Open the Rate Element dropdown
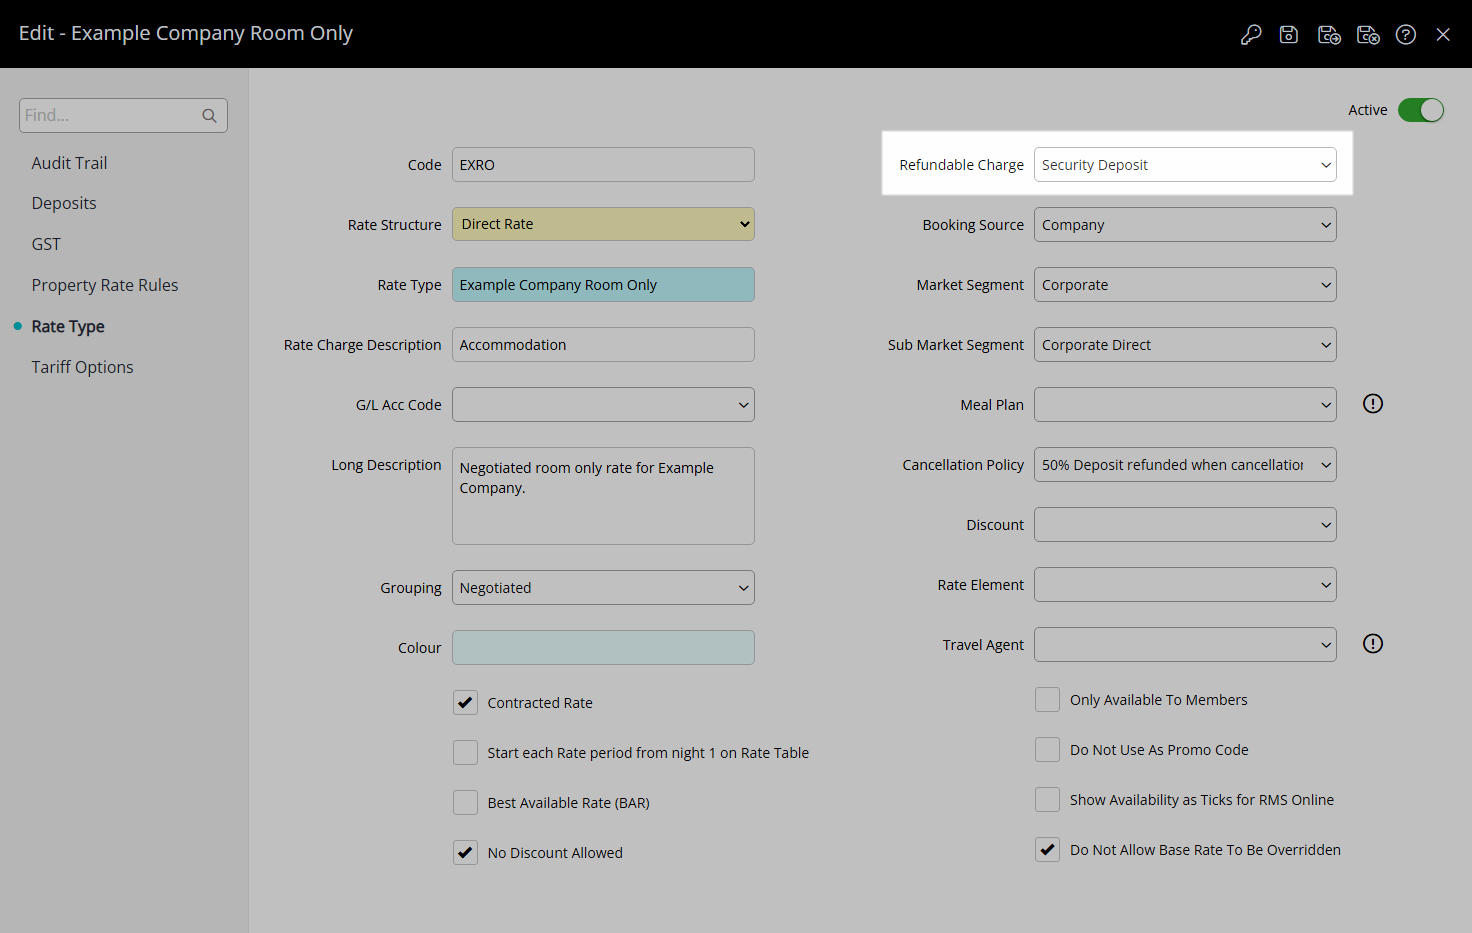1472x933 pixels. [x=1185, y=585]
